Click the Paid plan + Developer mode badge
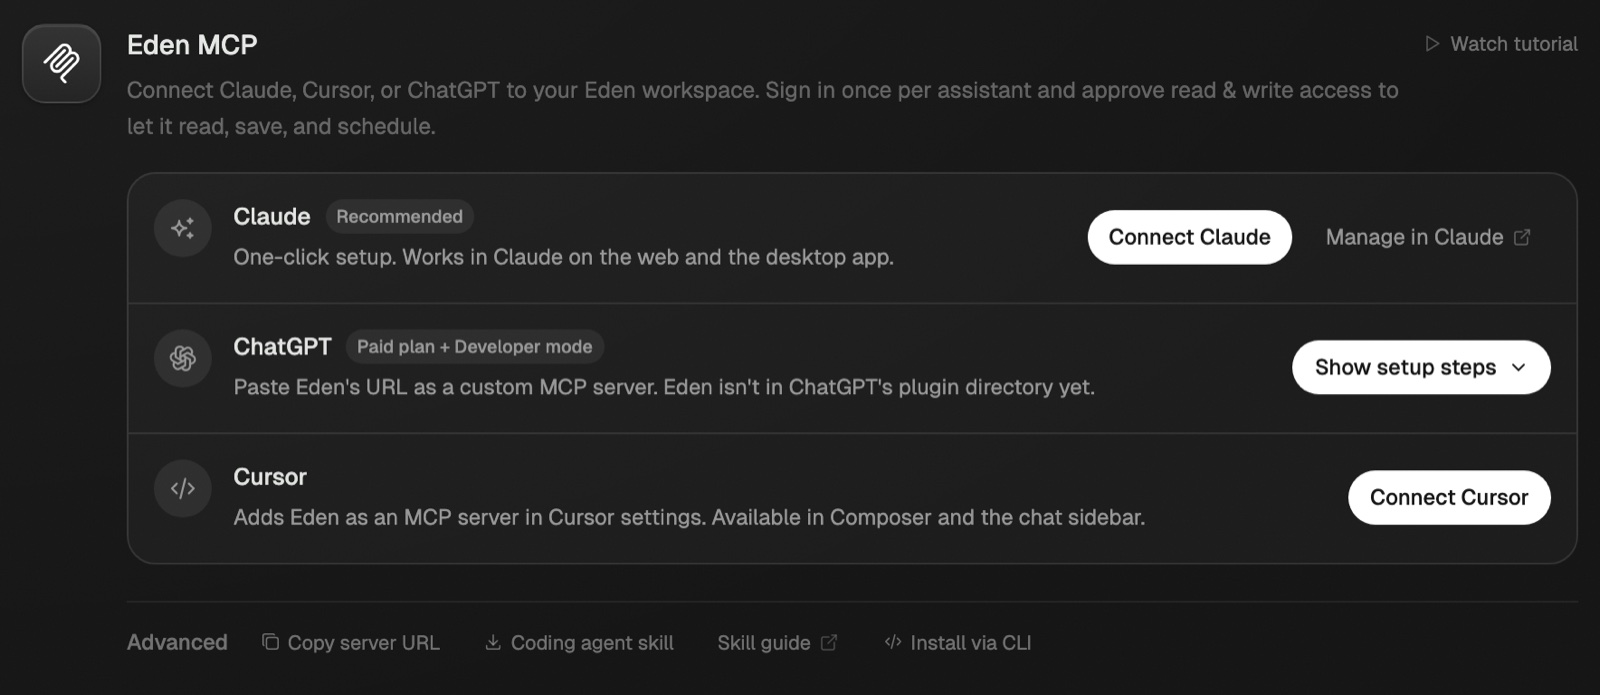Screen dimensions: 1600x695 point(474,346)
